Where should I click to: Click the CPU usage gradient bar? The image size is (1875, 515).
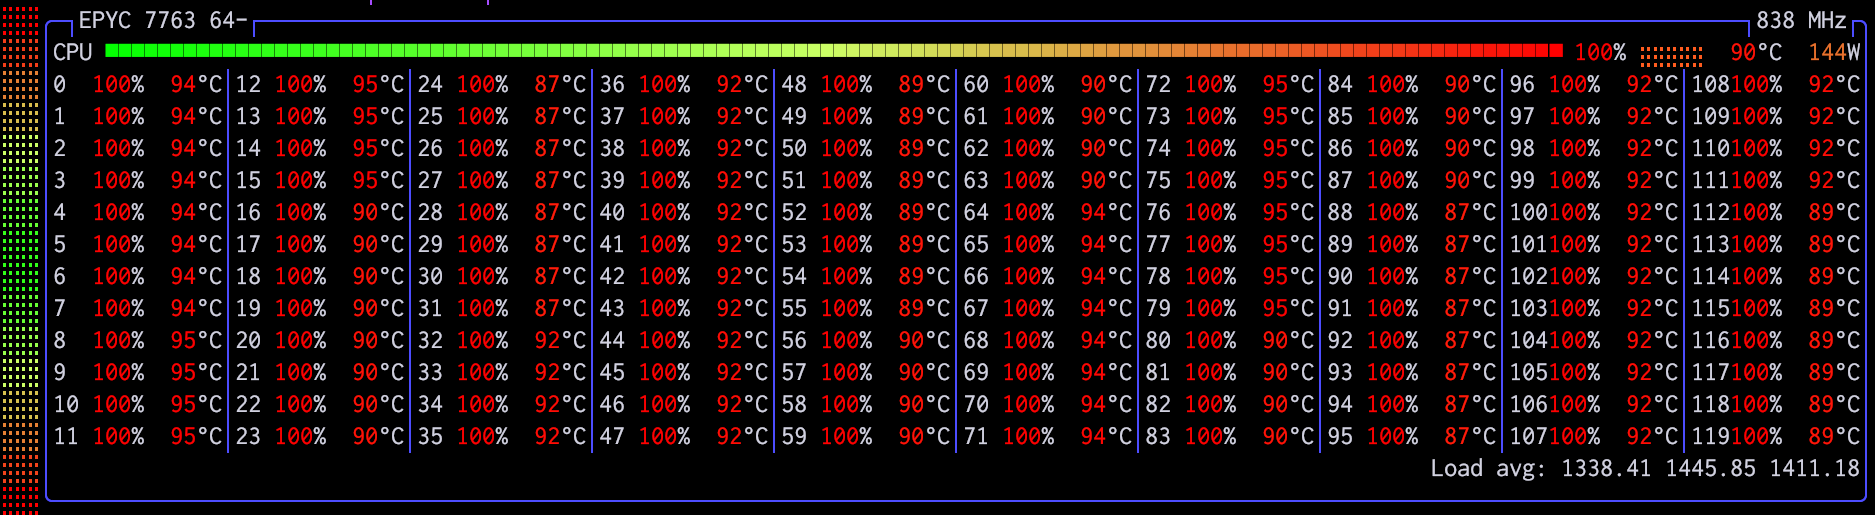(x=833, y=51)
